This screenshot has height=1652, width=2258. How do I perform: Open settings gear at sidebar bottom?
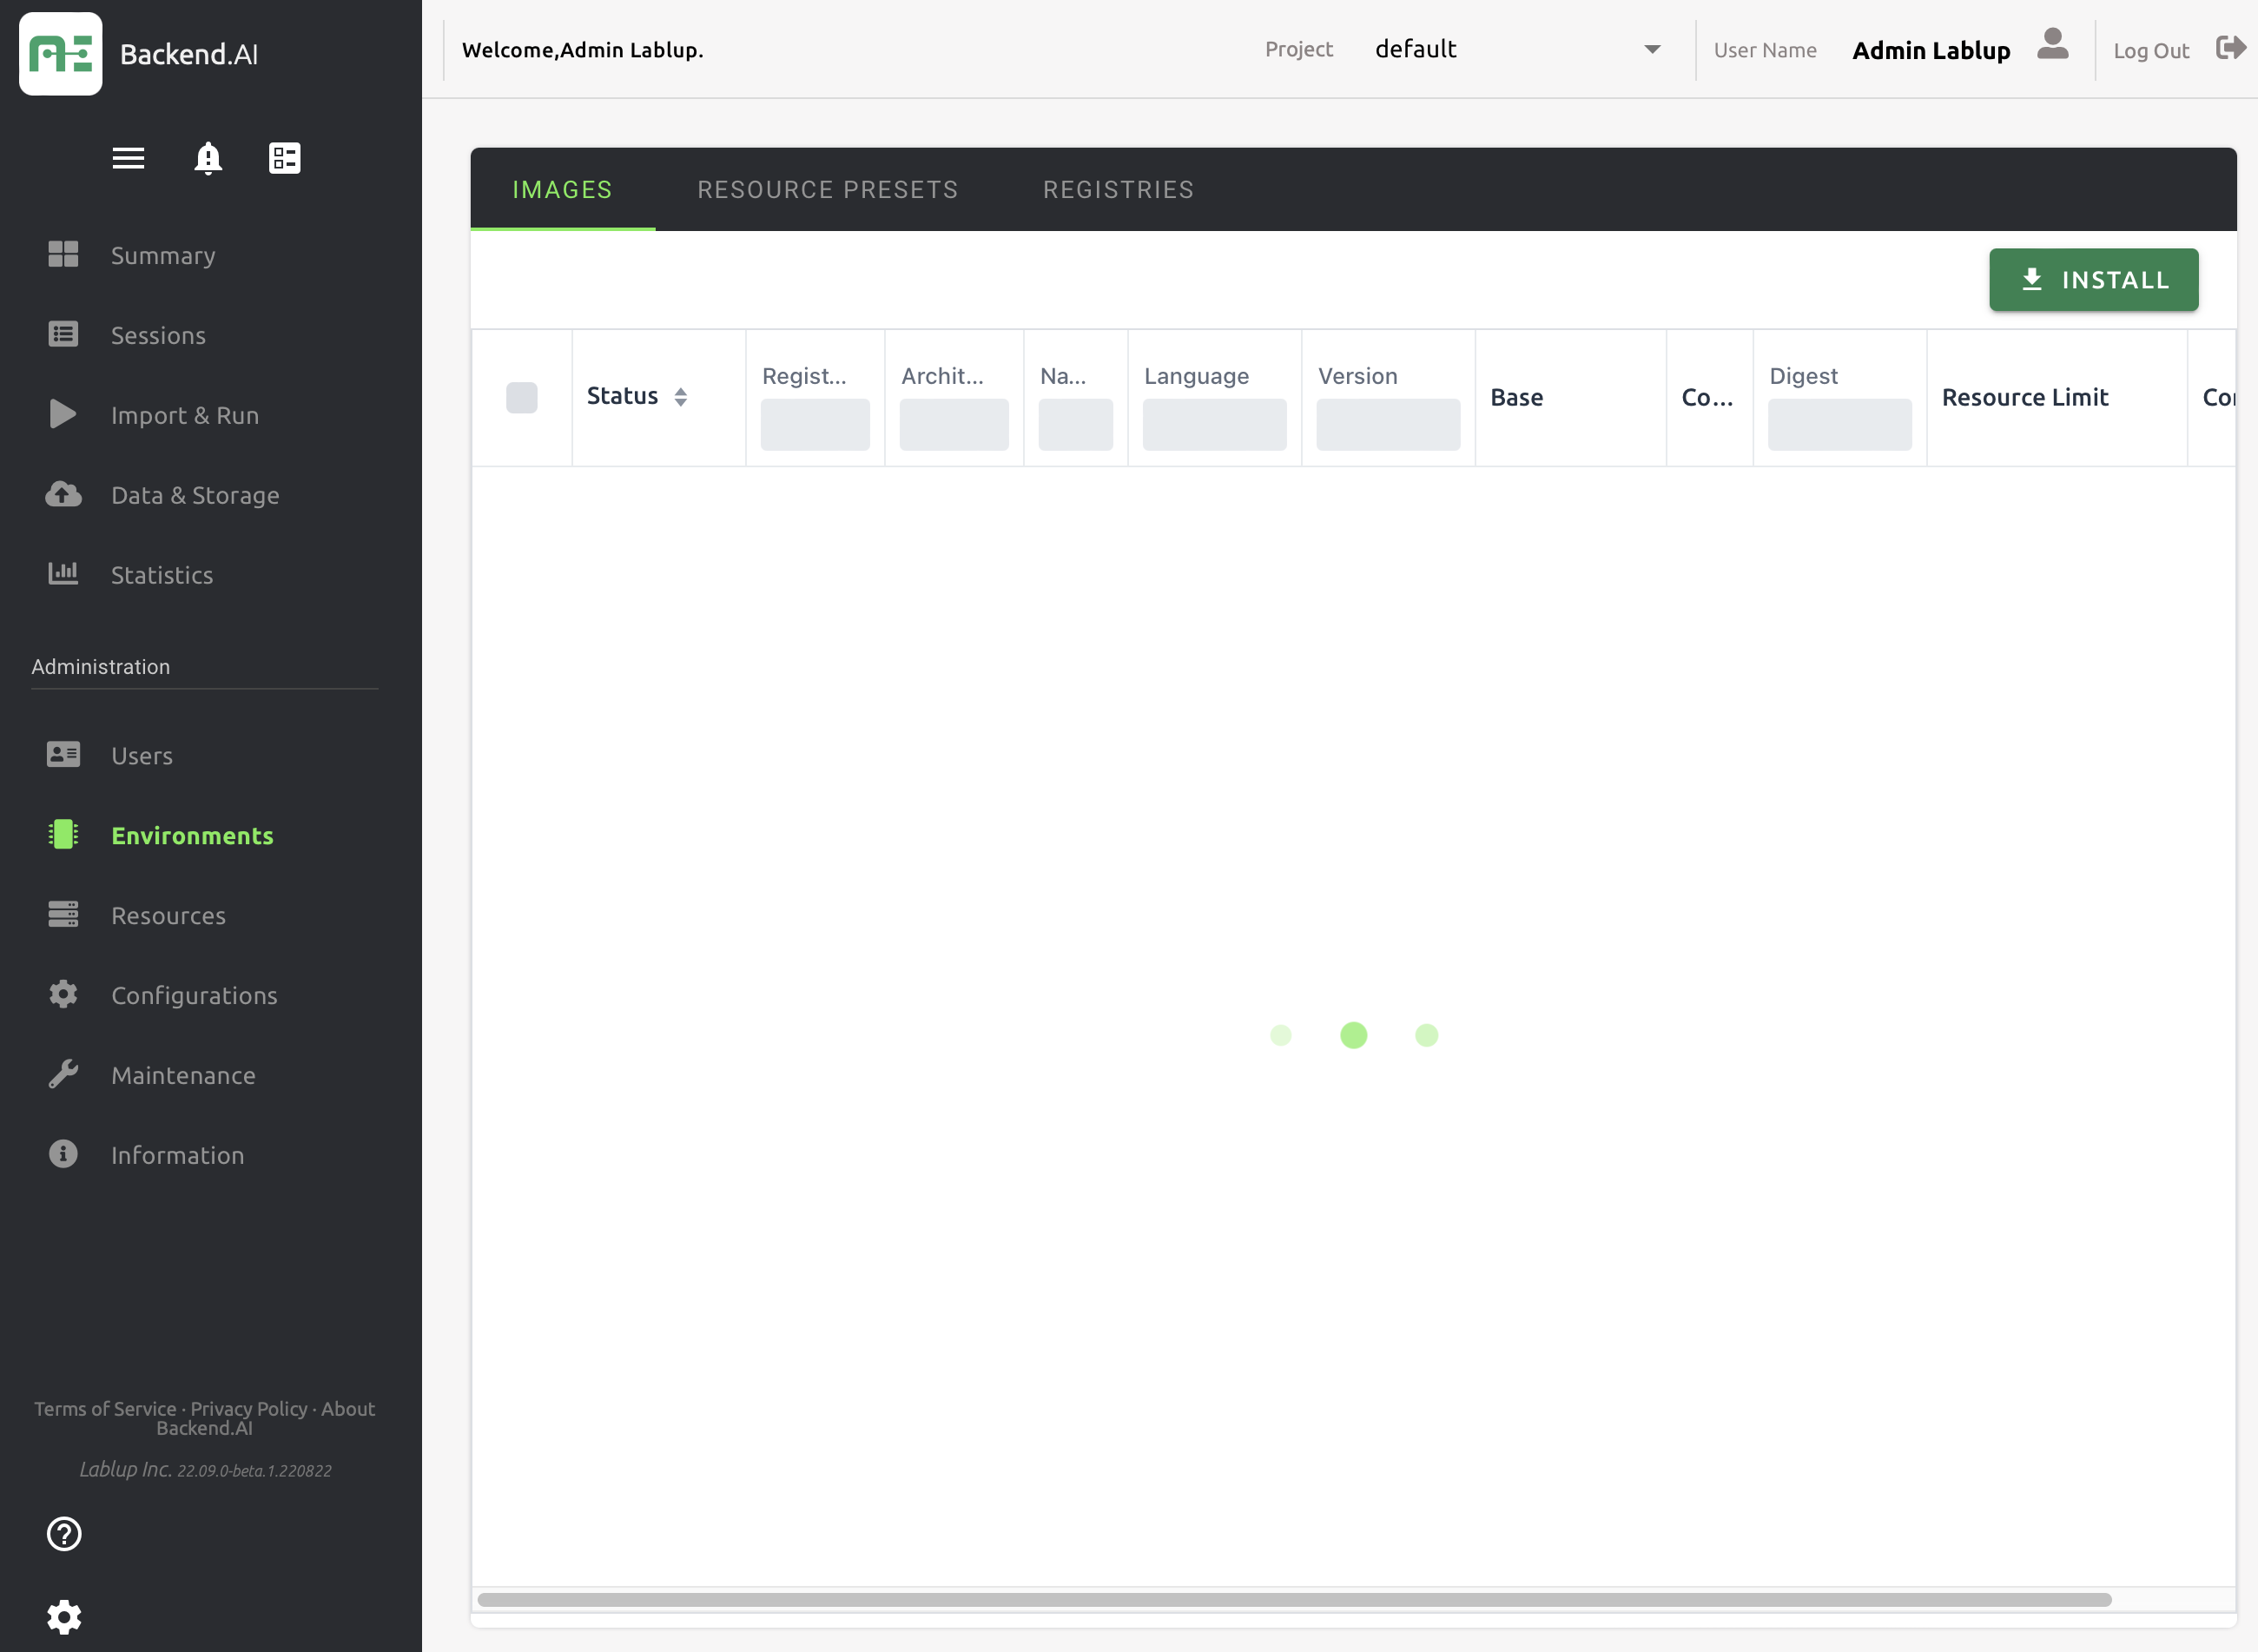coord(66,1616)
